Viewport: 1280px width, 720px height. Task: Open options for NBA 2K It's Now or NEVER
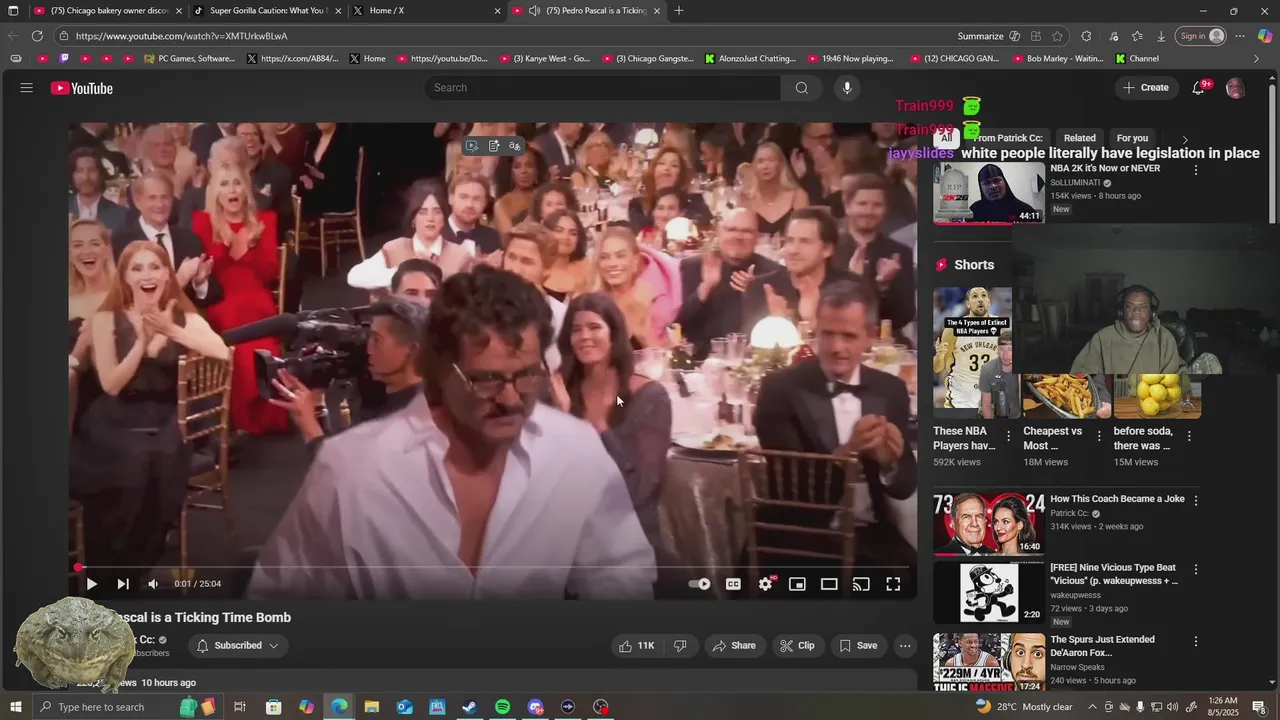(x=1196, y=170)
